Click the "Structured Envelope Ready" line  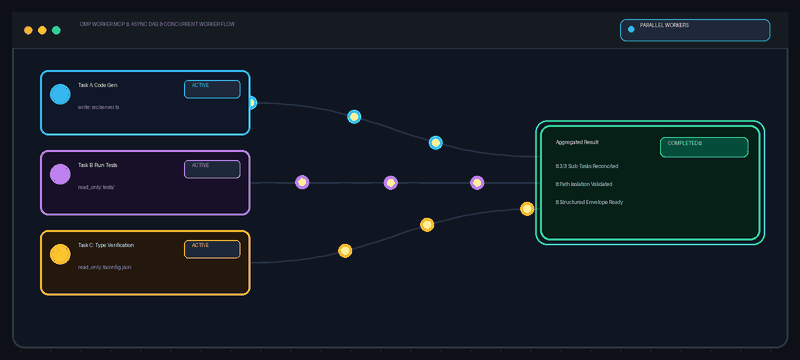point(589,202)
